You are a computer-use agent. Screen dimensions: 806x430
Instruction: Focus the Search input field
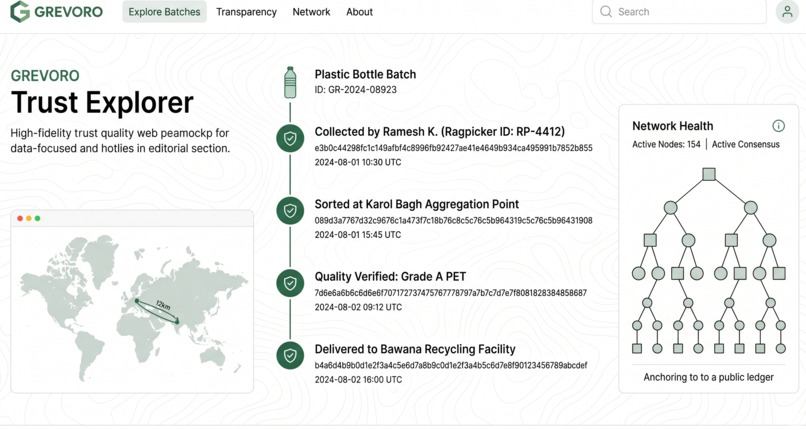tap(679, 12)
